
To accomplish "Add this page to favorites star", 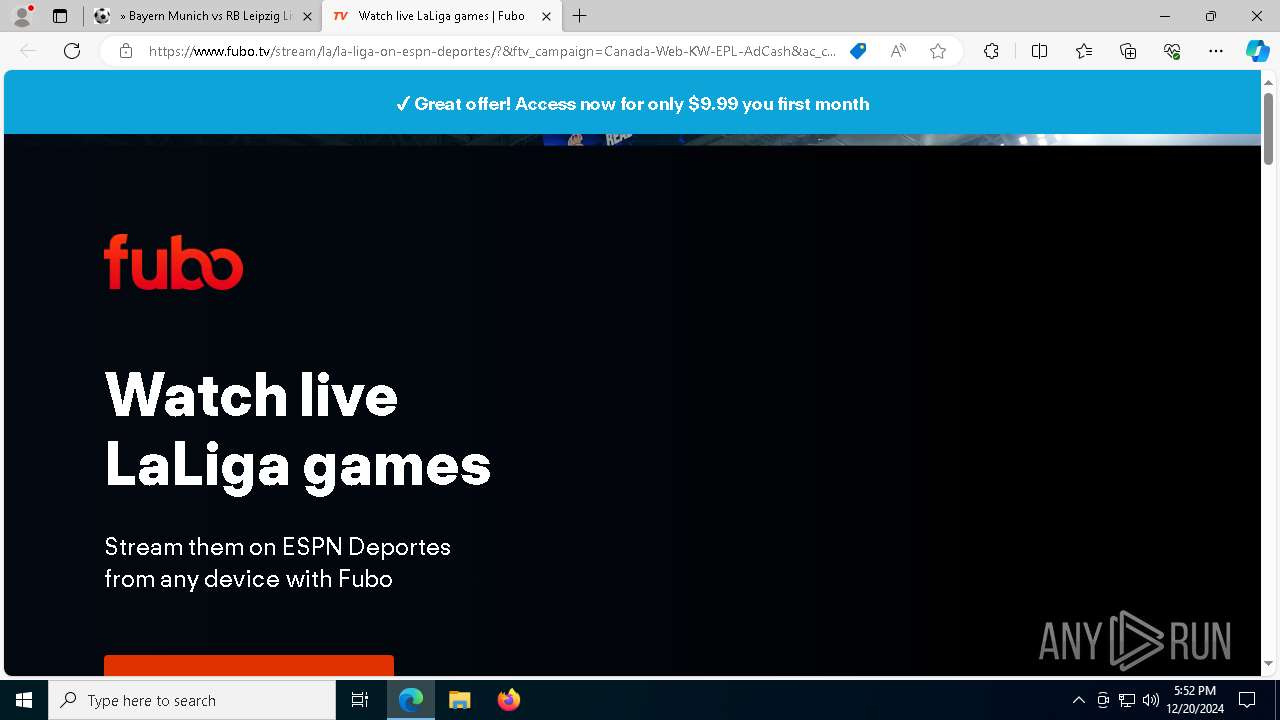I will (938, 51).
